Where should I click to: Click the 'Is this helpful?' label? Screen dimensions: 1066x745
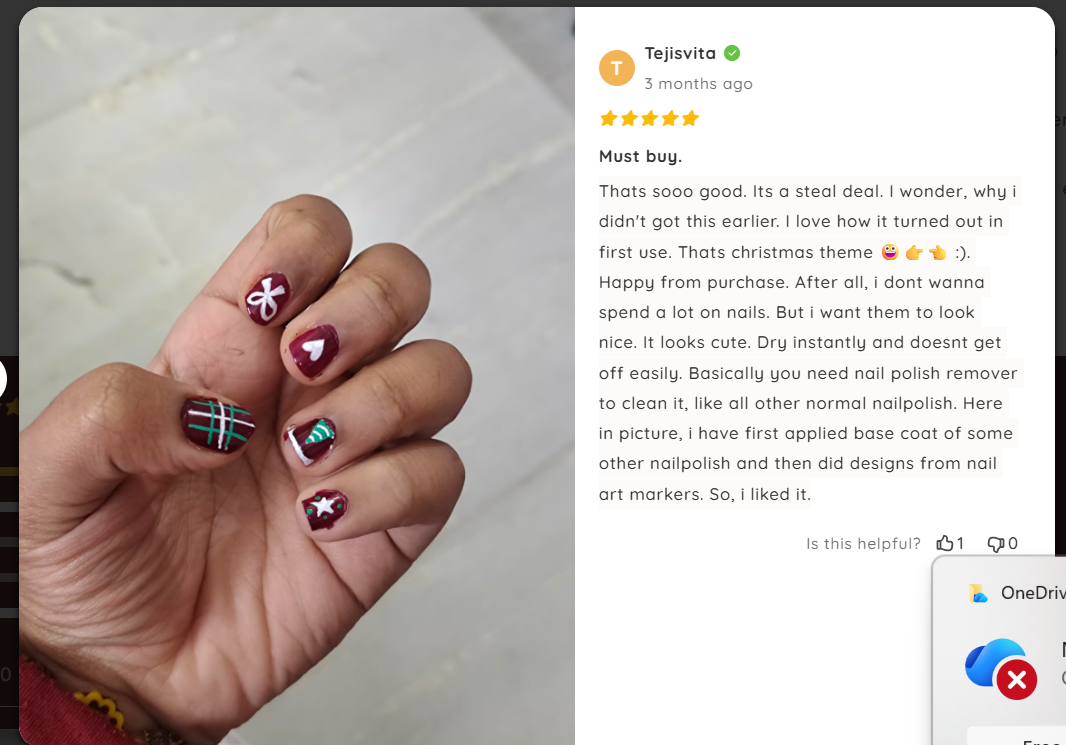(x=863, y=544)
